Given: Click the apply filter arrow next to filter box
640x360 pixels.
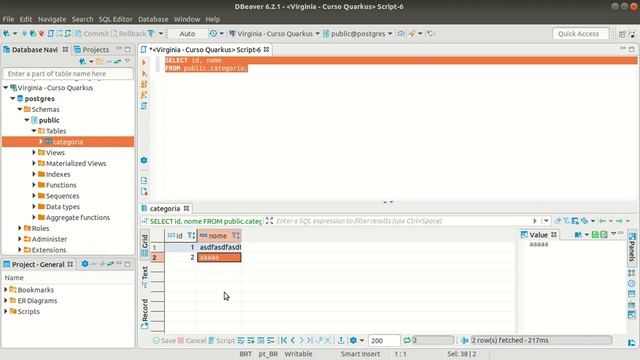Looking at the screenshot, I should tap(535, 221).
